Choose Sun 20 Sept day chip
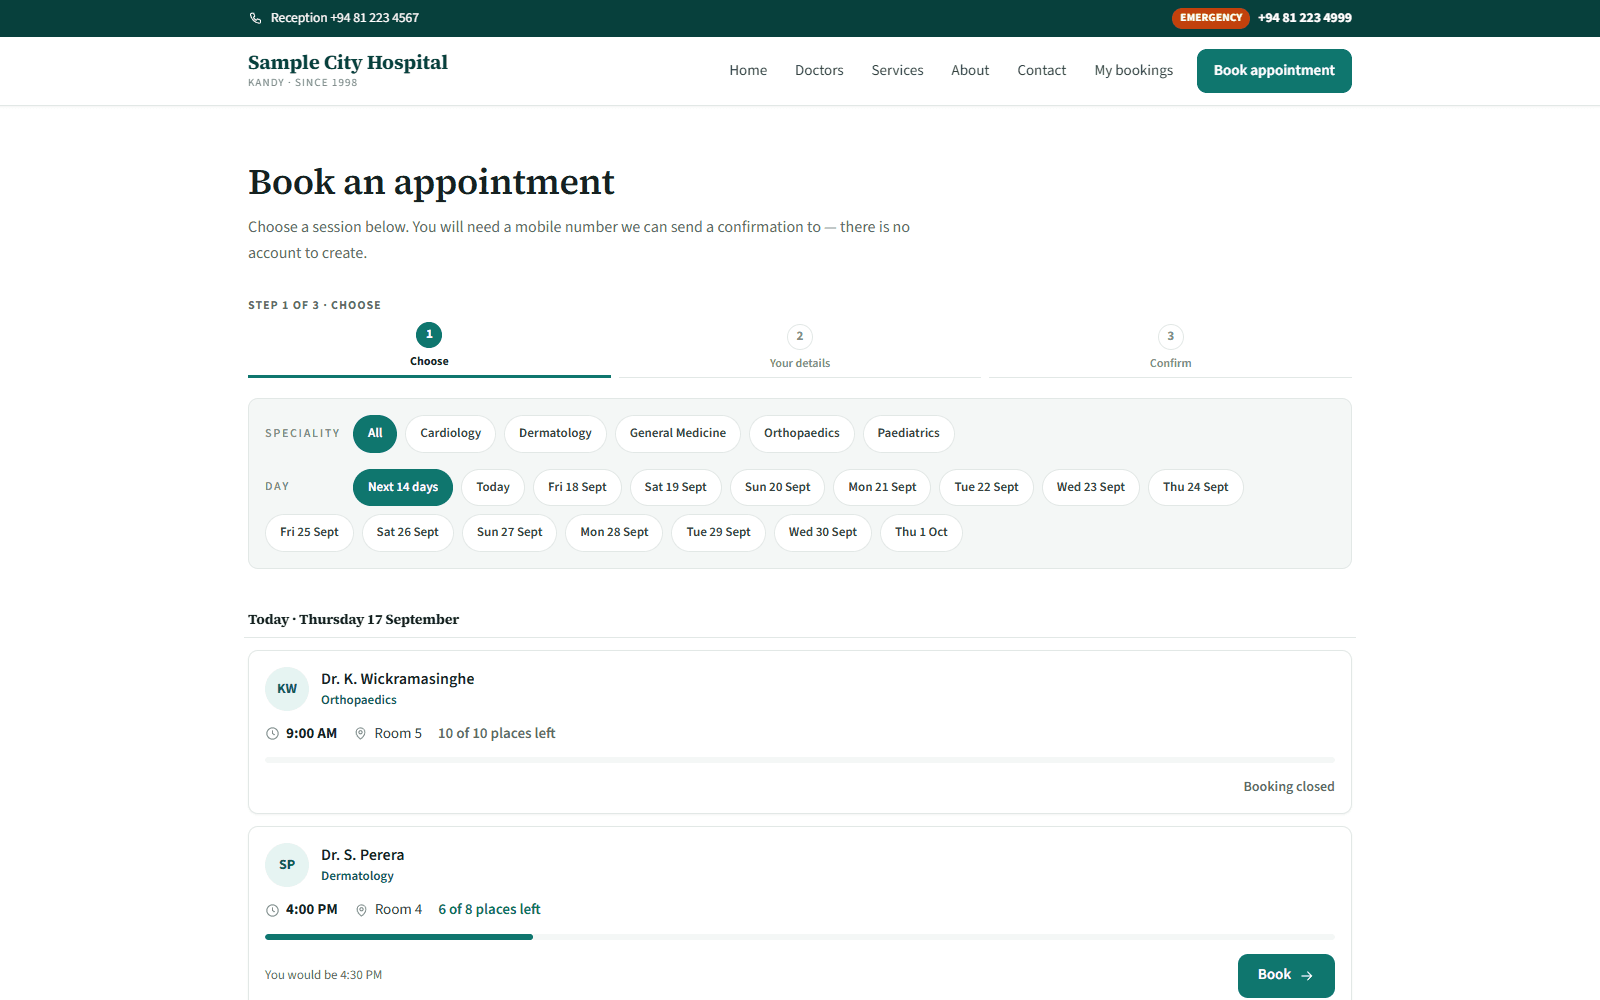Viewport: 1600px width, 1000px height. click(777, 488)
